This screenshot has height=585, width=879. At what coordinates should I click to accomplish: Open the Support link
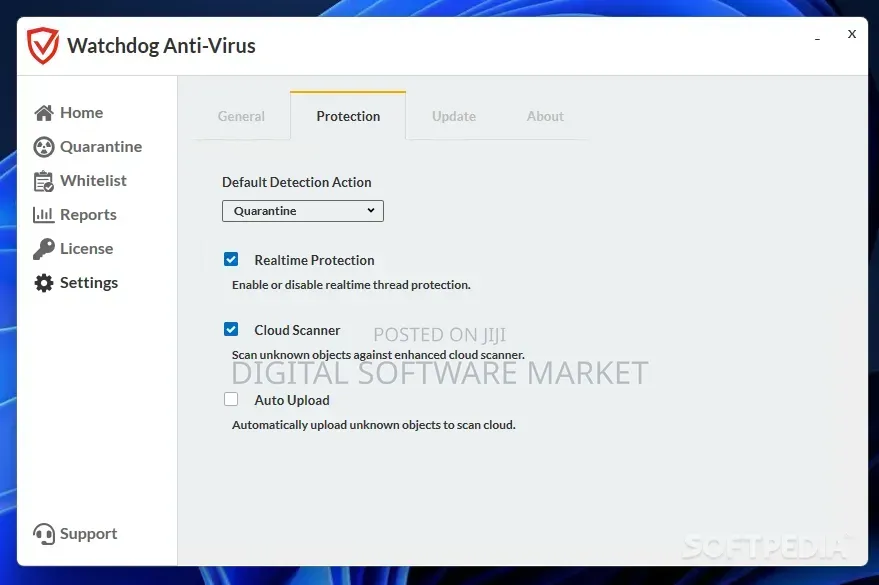pos(89,533)
